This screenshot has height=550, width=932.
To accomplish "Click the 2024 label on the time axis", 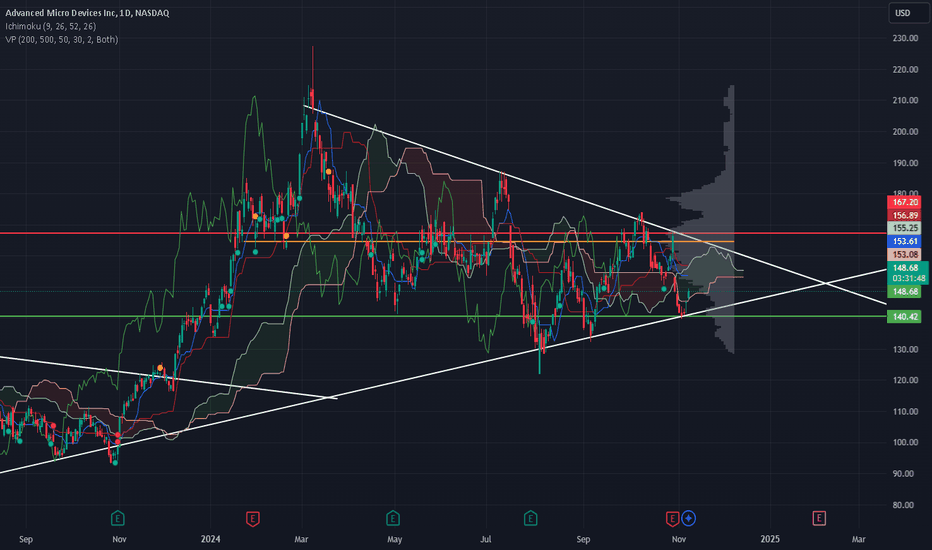I will (x=210, y=539).
